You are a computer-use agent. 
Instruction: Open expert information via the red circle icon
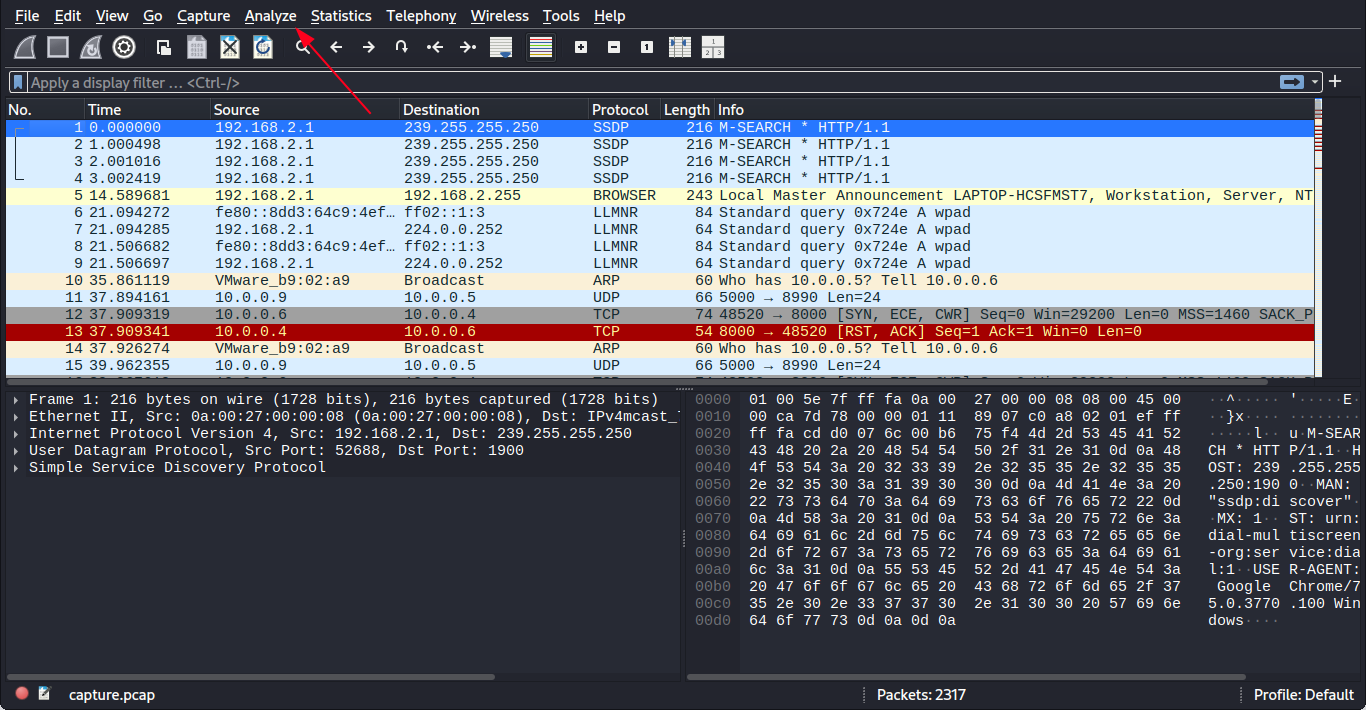tap(22, 694)
